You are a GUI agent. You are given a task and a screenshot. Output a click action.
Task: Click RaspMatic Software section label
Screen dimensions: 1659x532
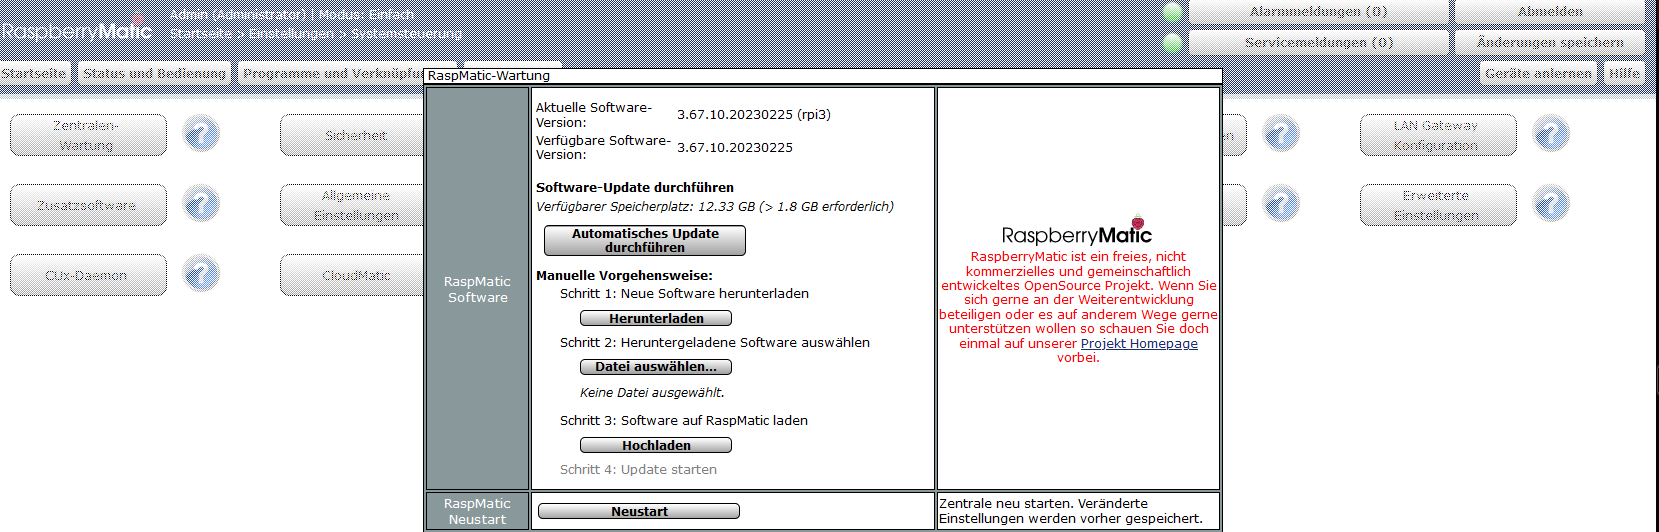click(477, 289)
